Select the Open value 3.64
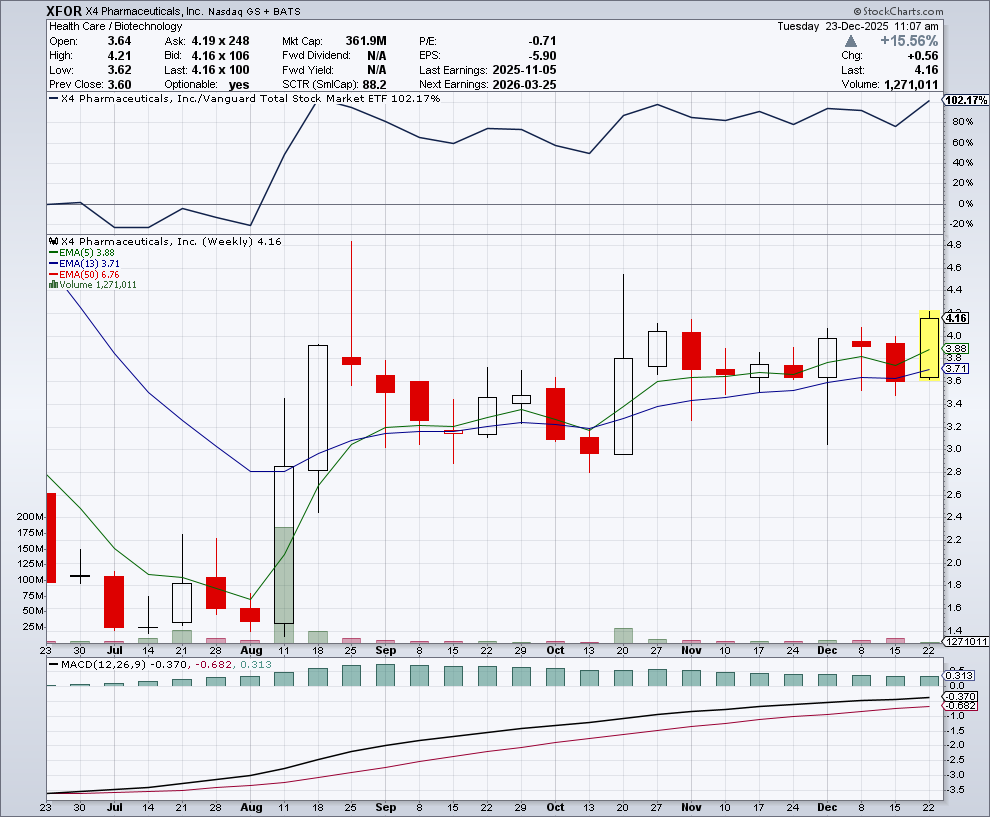990x817 pixels. 119,41
